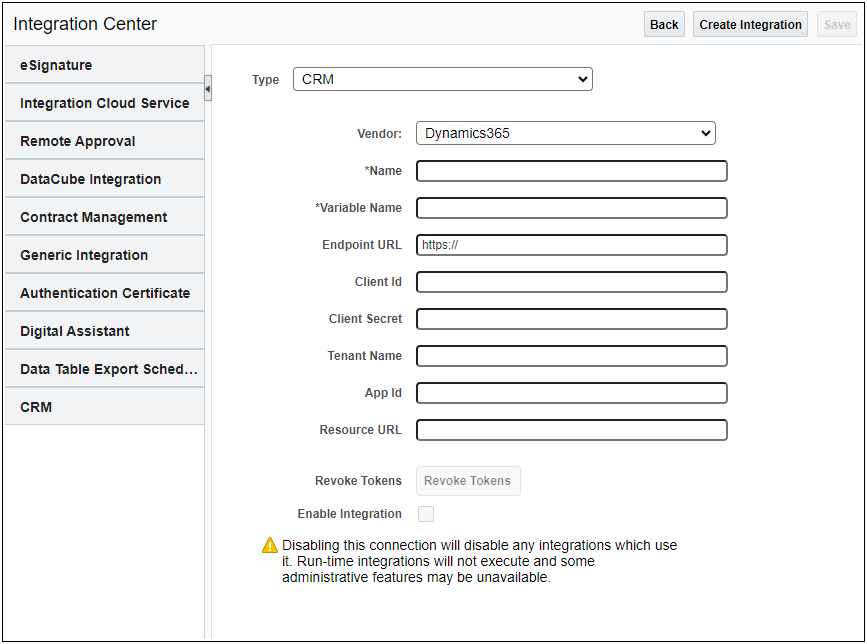
Task: Open the DataCube Integration settings
Action: tap(104, 178)
